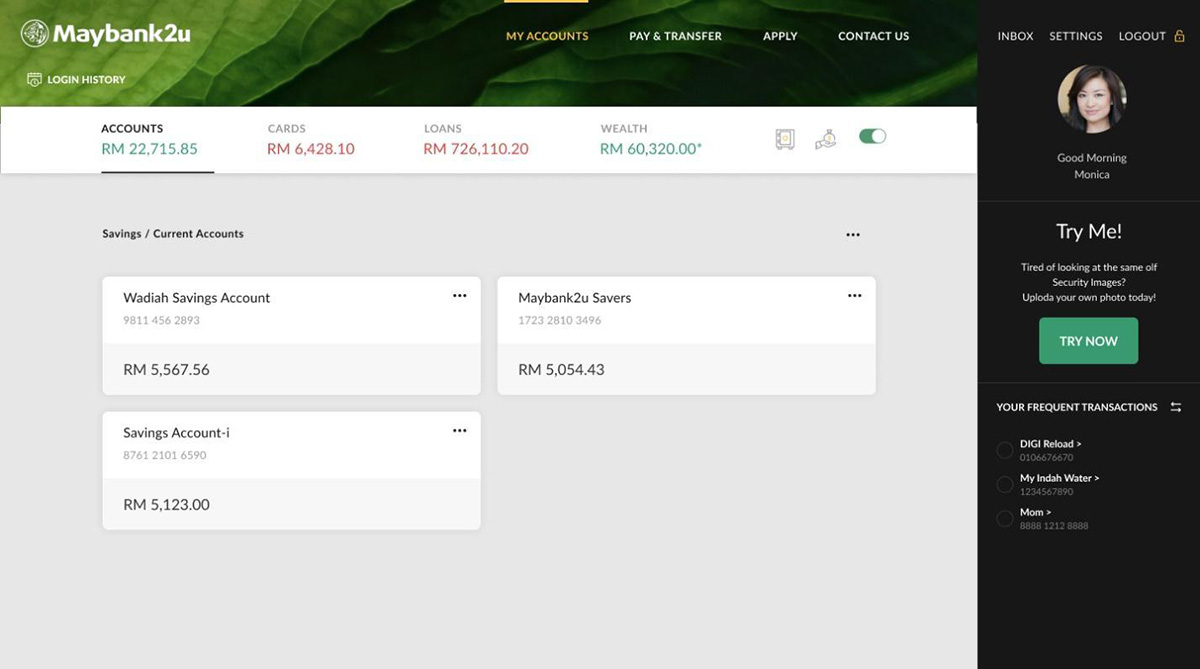Click the Good Morning Monica greeting
This screenshot has width=1200, height=669.
coord(1092,166)
